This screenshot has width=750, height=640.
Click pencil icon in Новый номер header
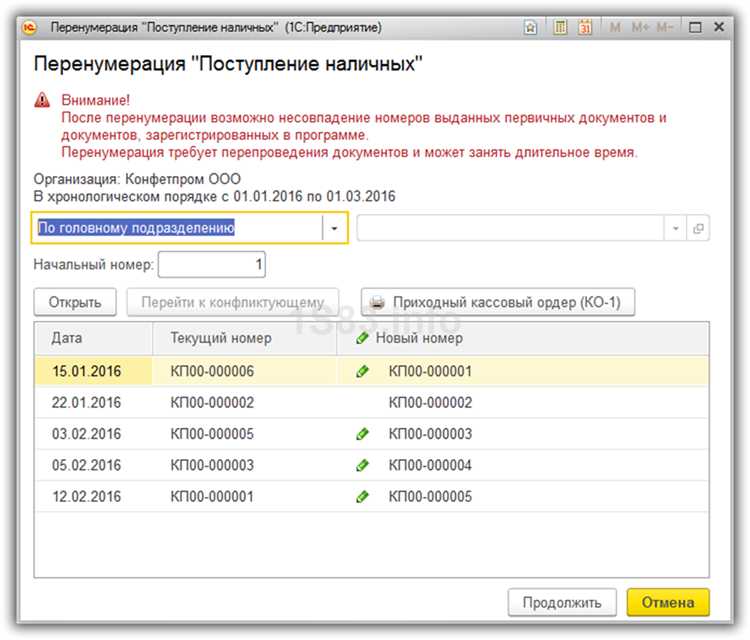pos(363,338)
